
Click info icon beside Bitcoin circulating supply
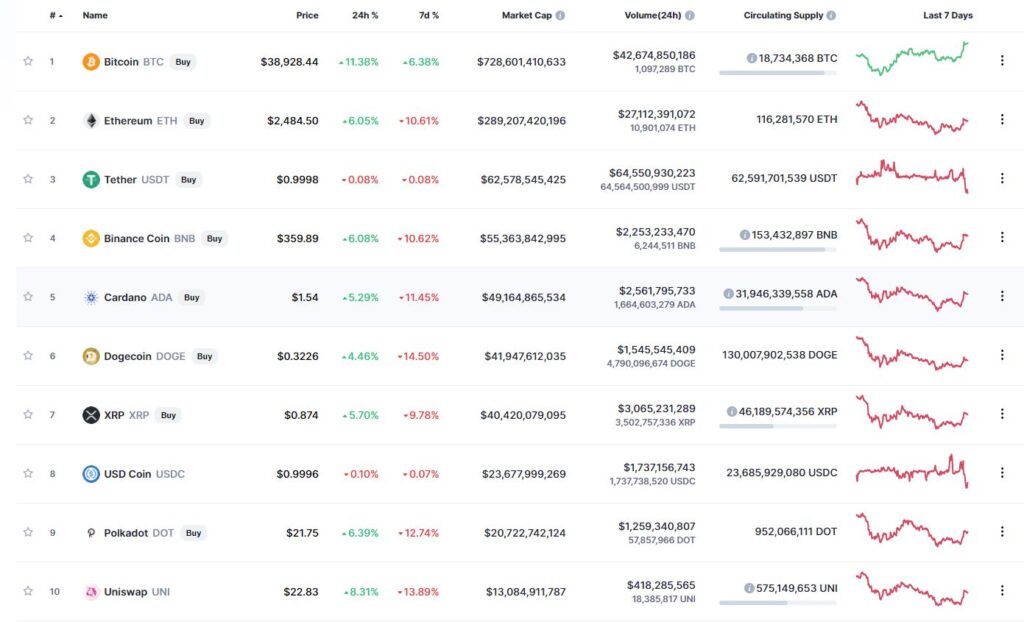(751, 58)
